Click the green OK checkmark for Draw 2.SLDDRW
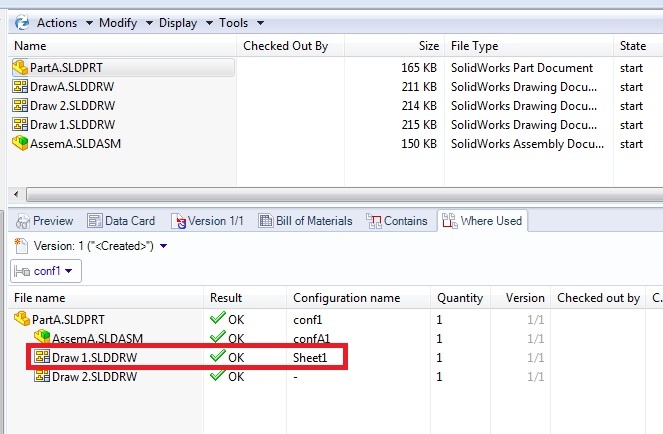663x434 pixels. (x=218, y=375)
